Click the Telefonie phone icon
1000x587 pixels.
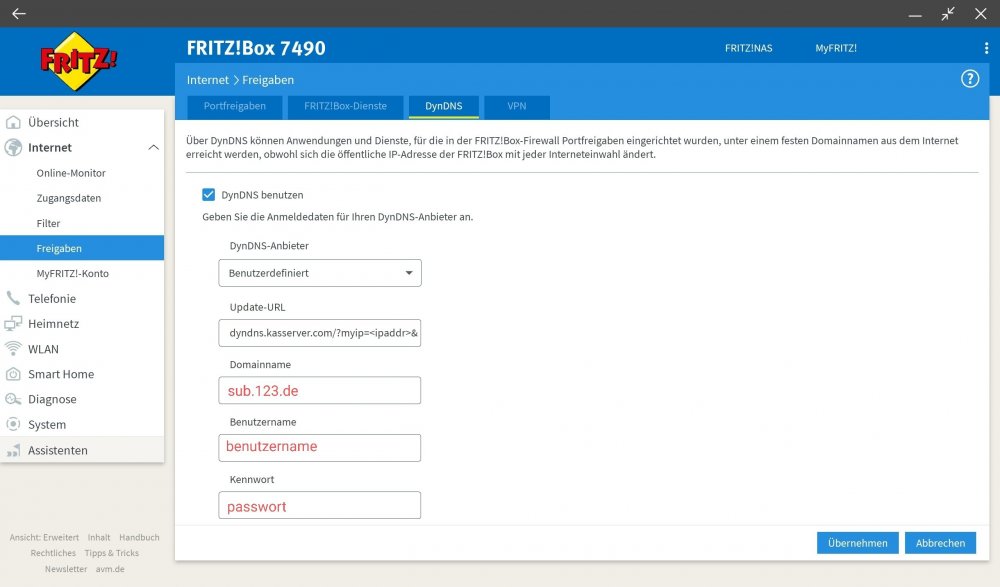(13, 298)
